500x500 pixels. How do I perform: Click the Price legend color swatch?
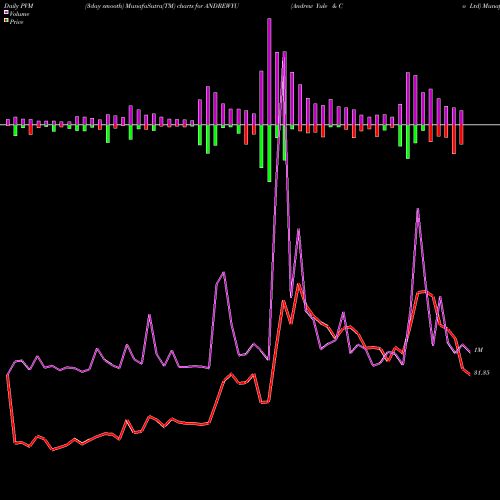pyautogui.click(x=6, y=21)
